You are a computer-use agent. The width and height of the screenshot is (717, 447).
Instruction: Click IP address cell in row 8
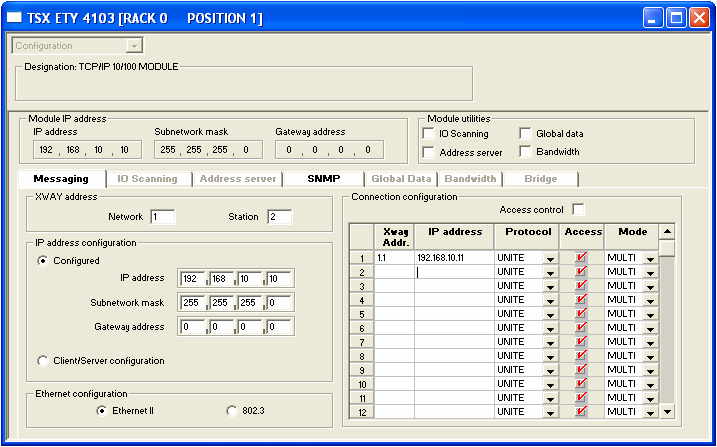pyautogui.click(x=455, y=357)
